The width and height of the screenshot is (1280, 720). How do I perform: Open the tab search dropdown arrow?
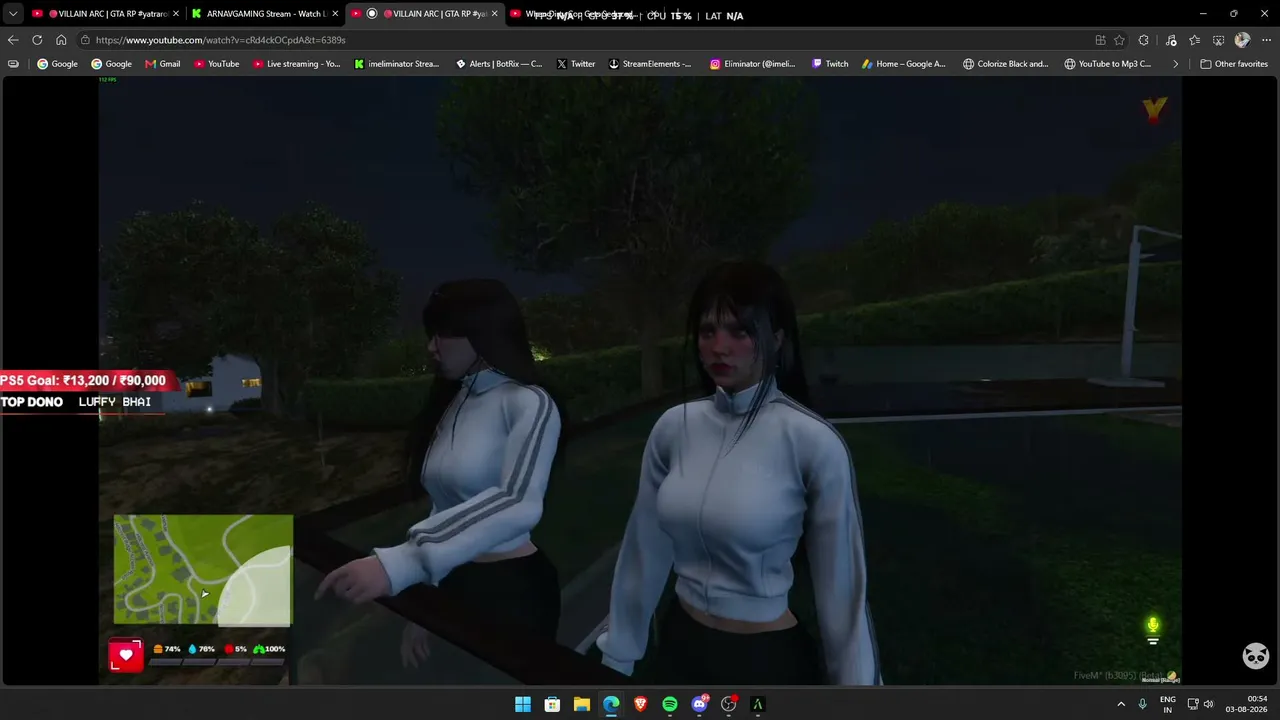pos(13,14)
